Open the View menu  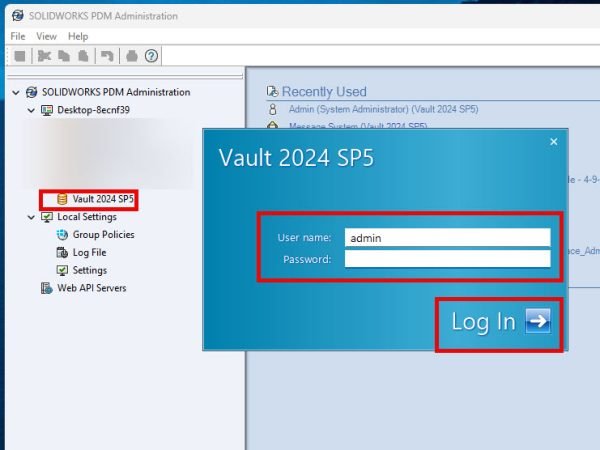pyautogui.click(x=46, y=36)
